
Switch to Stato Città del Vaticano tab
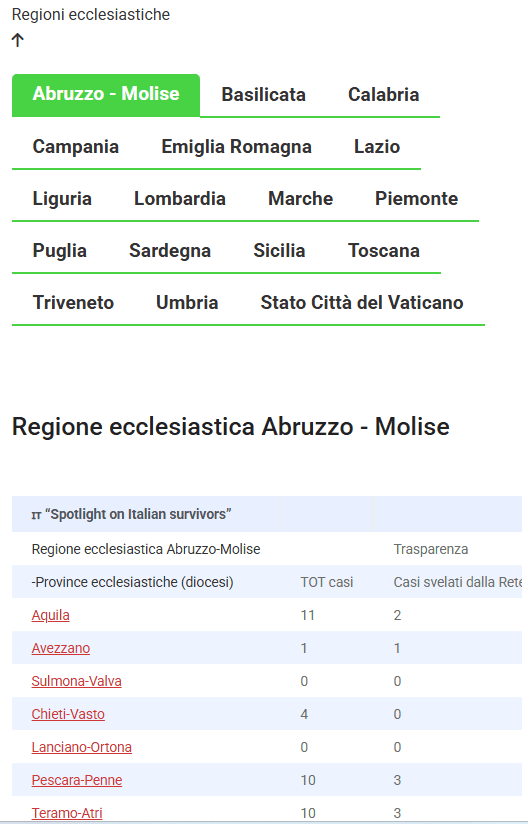click(362, 303)
